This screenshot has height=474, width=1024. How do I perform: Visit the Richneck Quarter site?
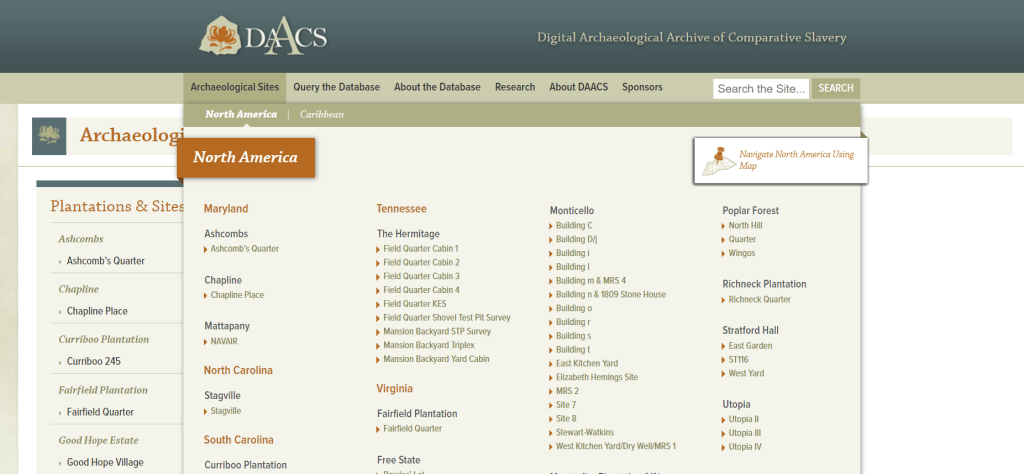tap(759, 299)
